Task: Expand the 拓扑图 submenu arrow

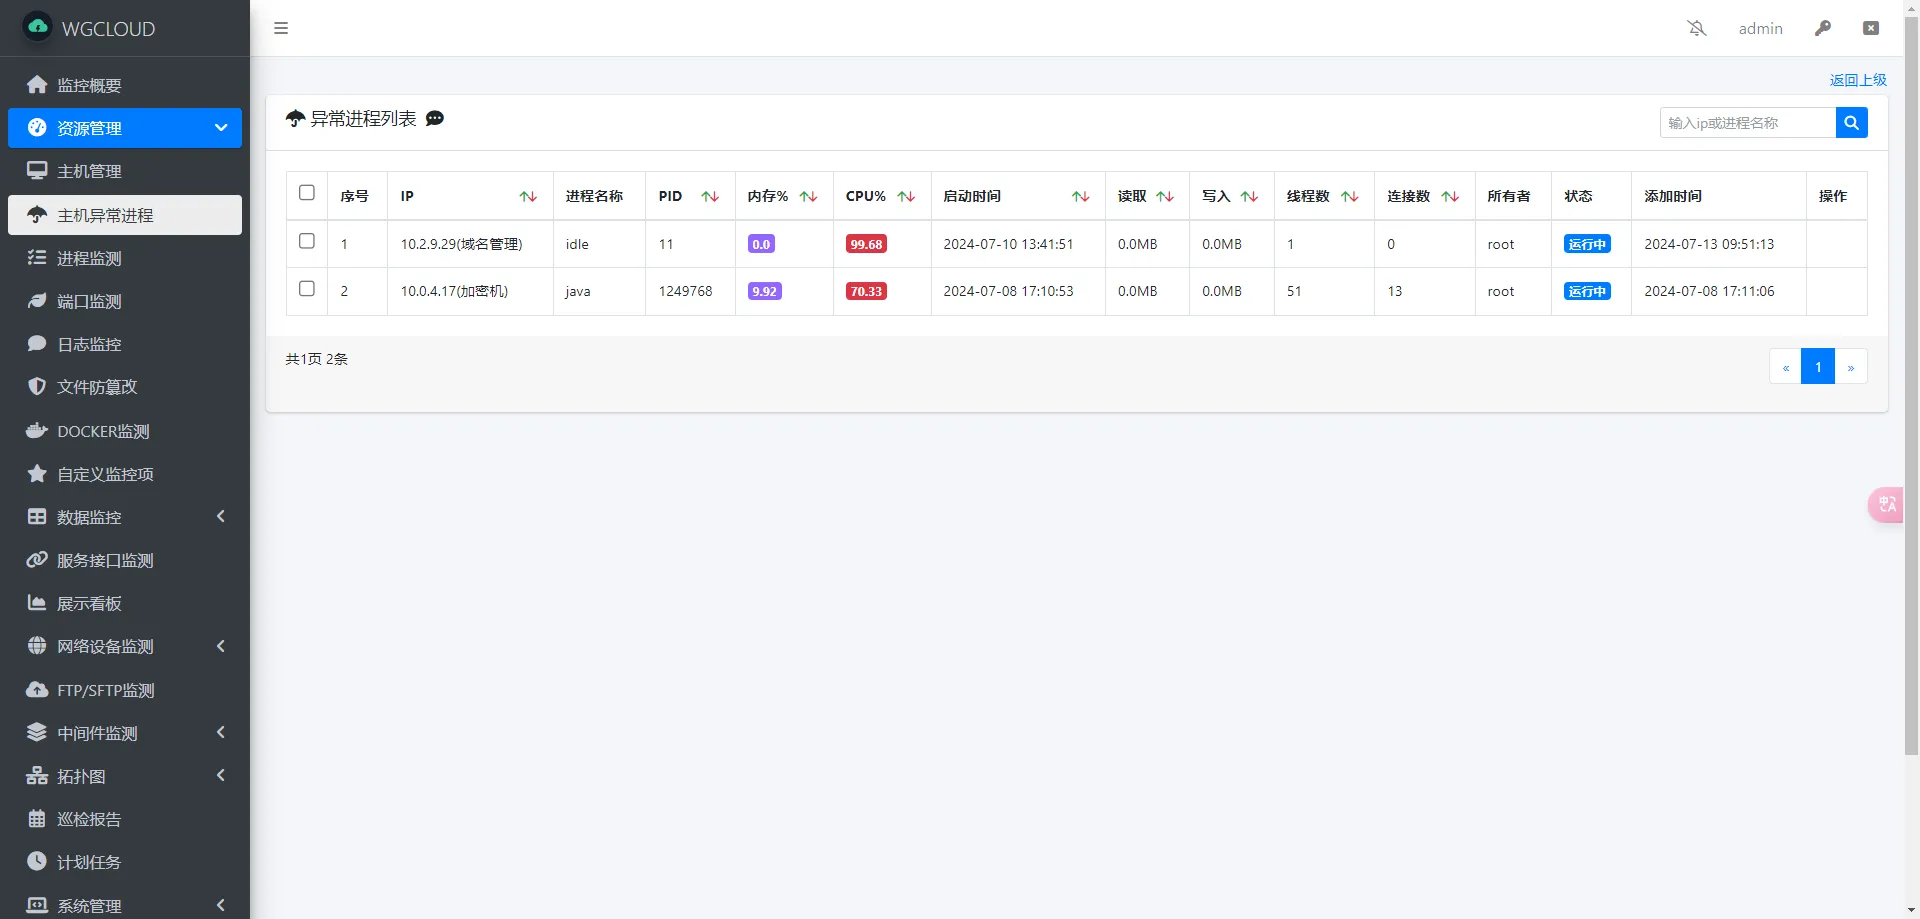Action: coord(221,775)
